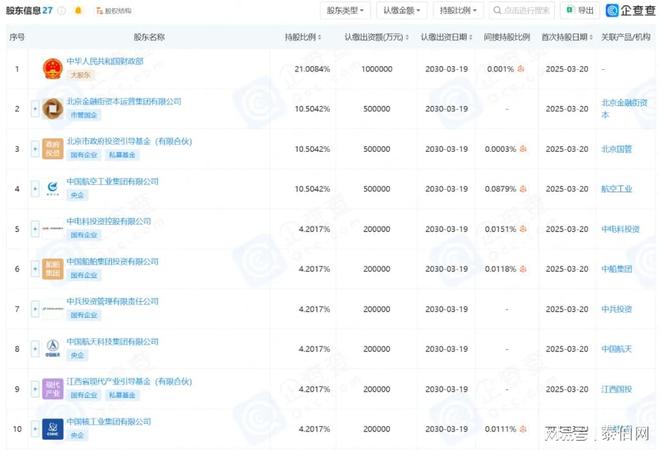Screen dimensions: 660x450
Task: Open related institution 北京国管
Action: pos(617,149)
